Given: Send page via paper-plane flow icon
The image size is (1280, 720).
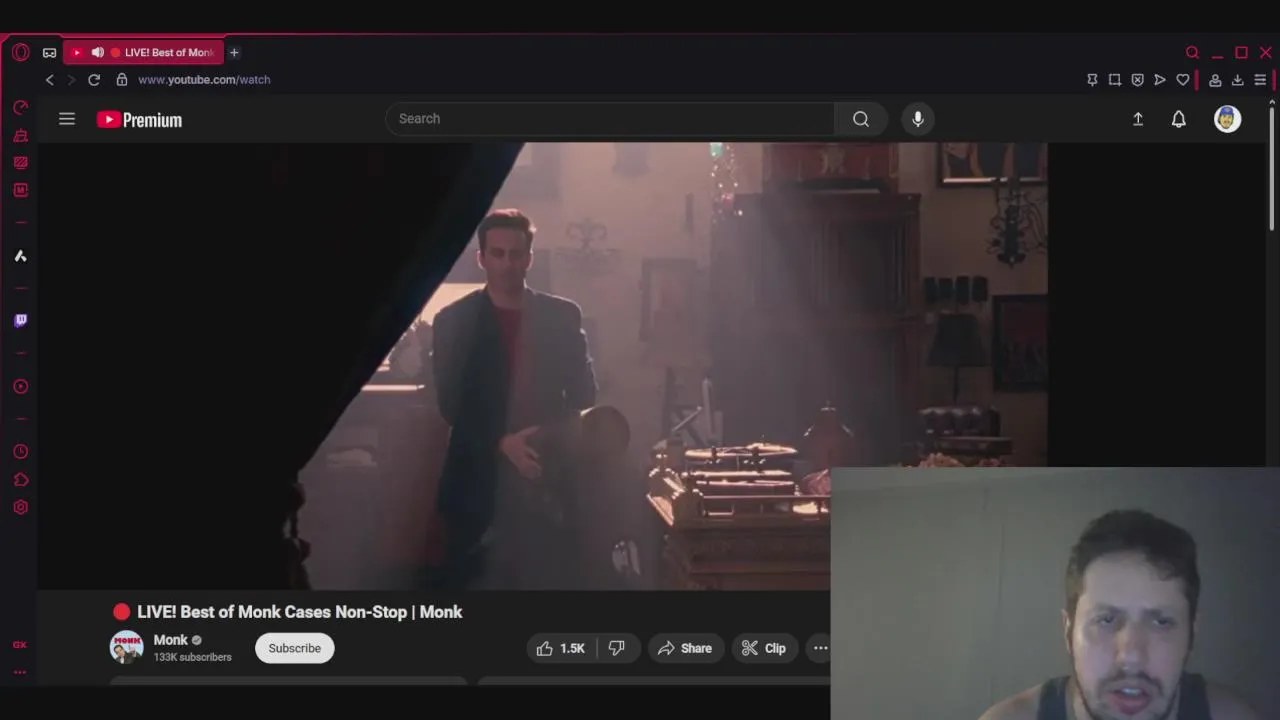Looking at the screenshot, I should click(1160, 80).
